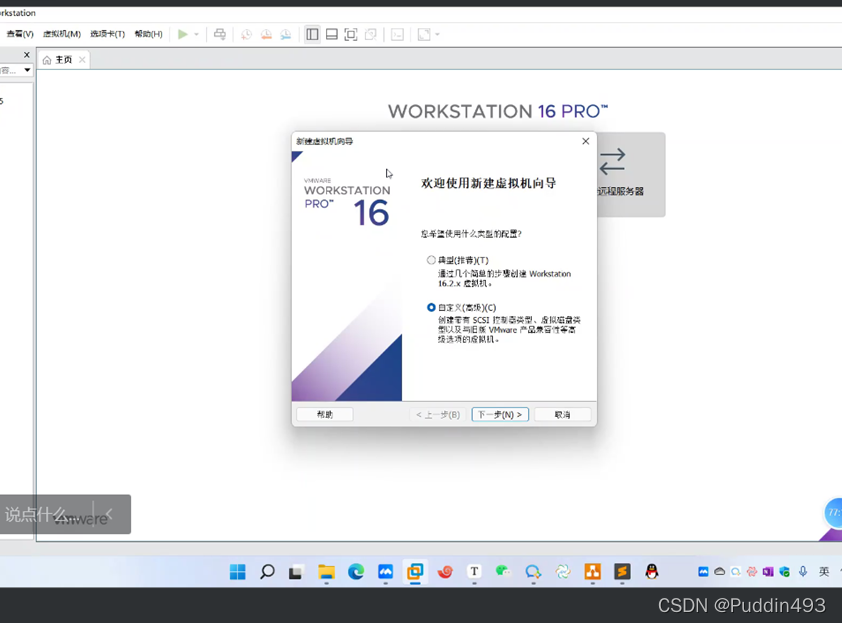Toggle the thumbnail bar view icon
This screenshot has width=842, height=623.
tap(332, 34)
